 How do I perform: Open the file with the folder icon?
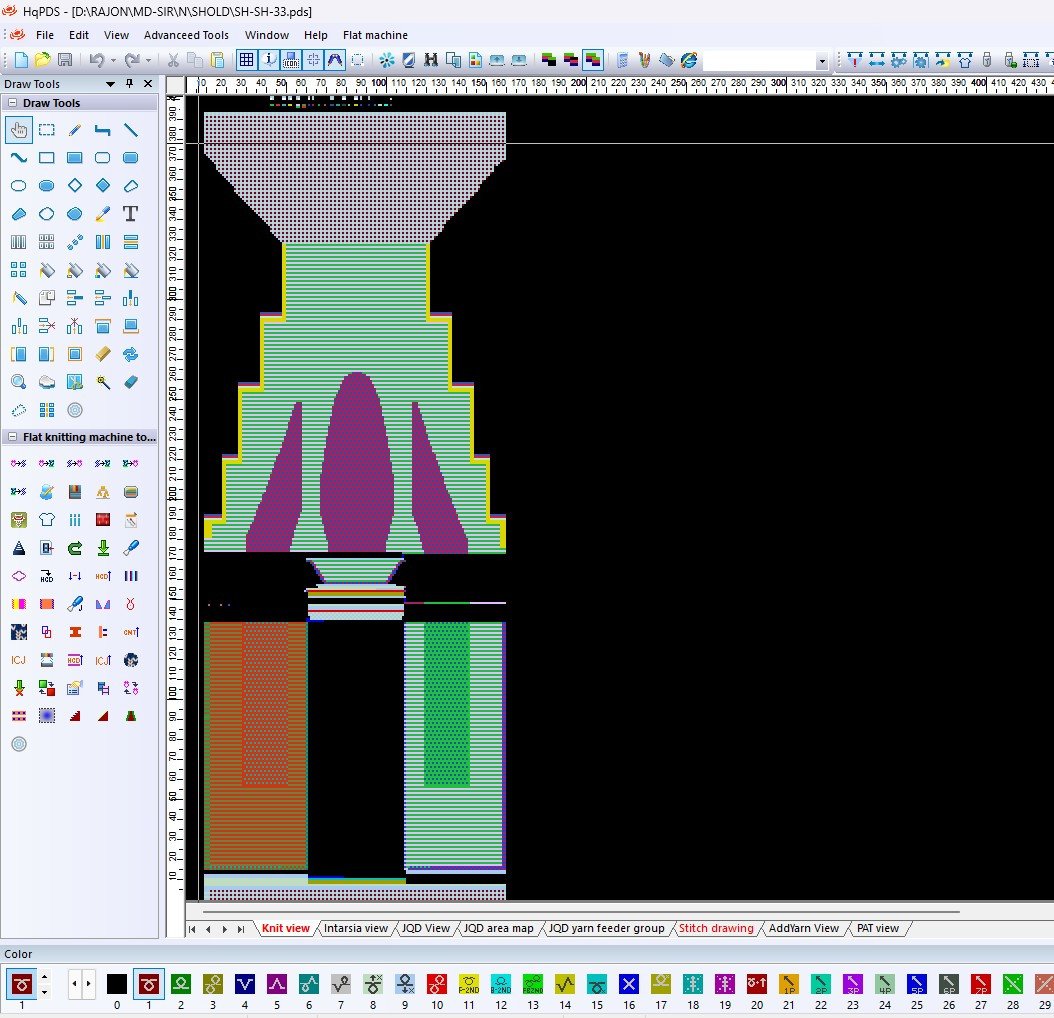pyautogui.click(x=43, y=61)
